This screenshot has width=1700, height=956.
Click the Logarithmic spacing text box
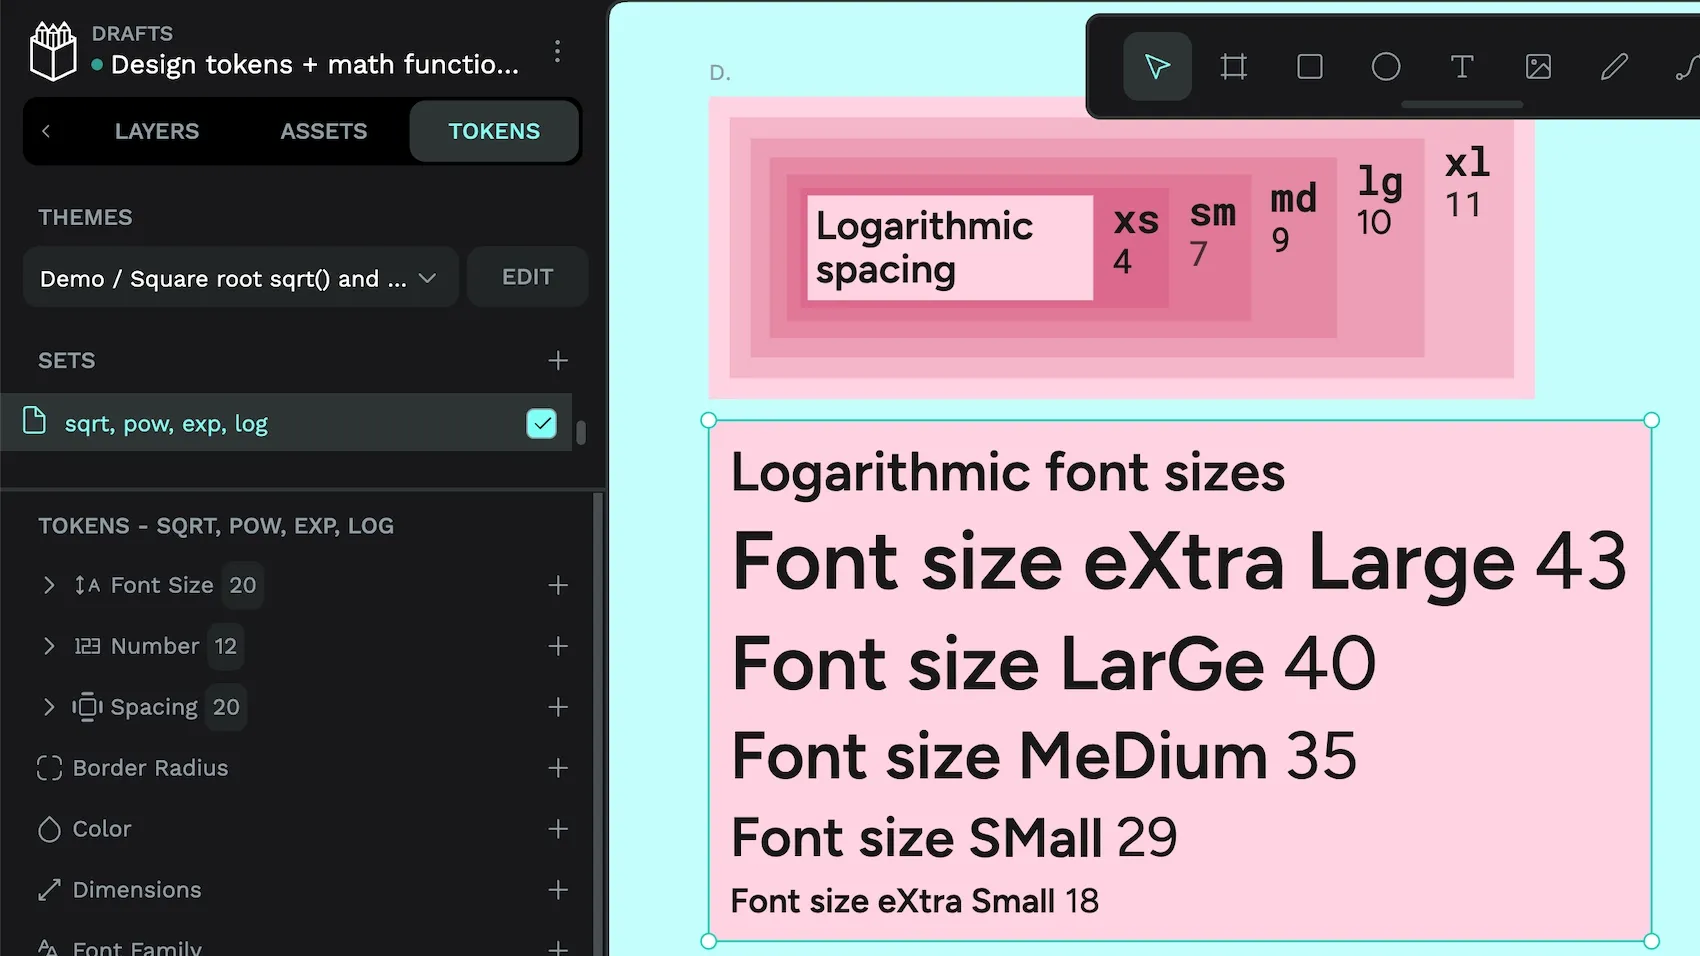point(950,247)
